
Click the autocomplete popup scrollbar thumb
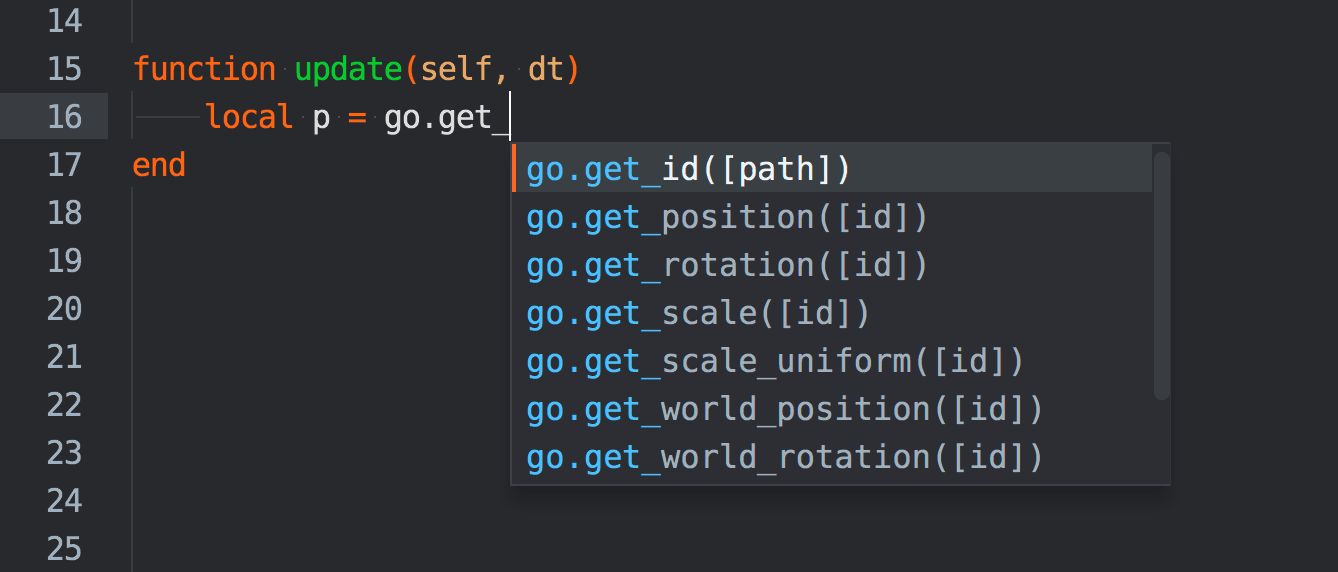[x=1161, y=275]
